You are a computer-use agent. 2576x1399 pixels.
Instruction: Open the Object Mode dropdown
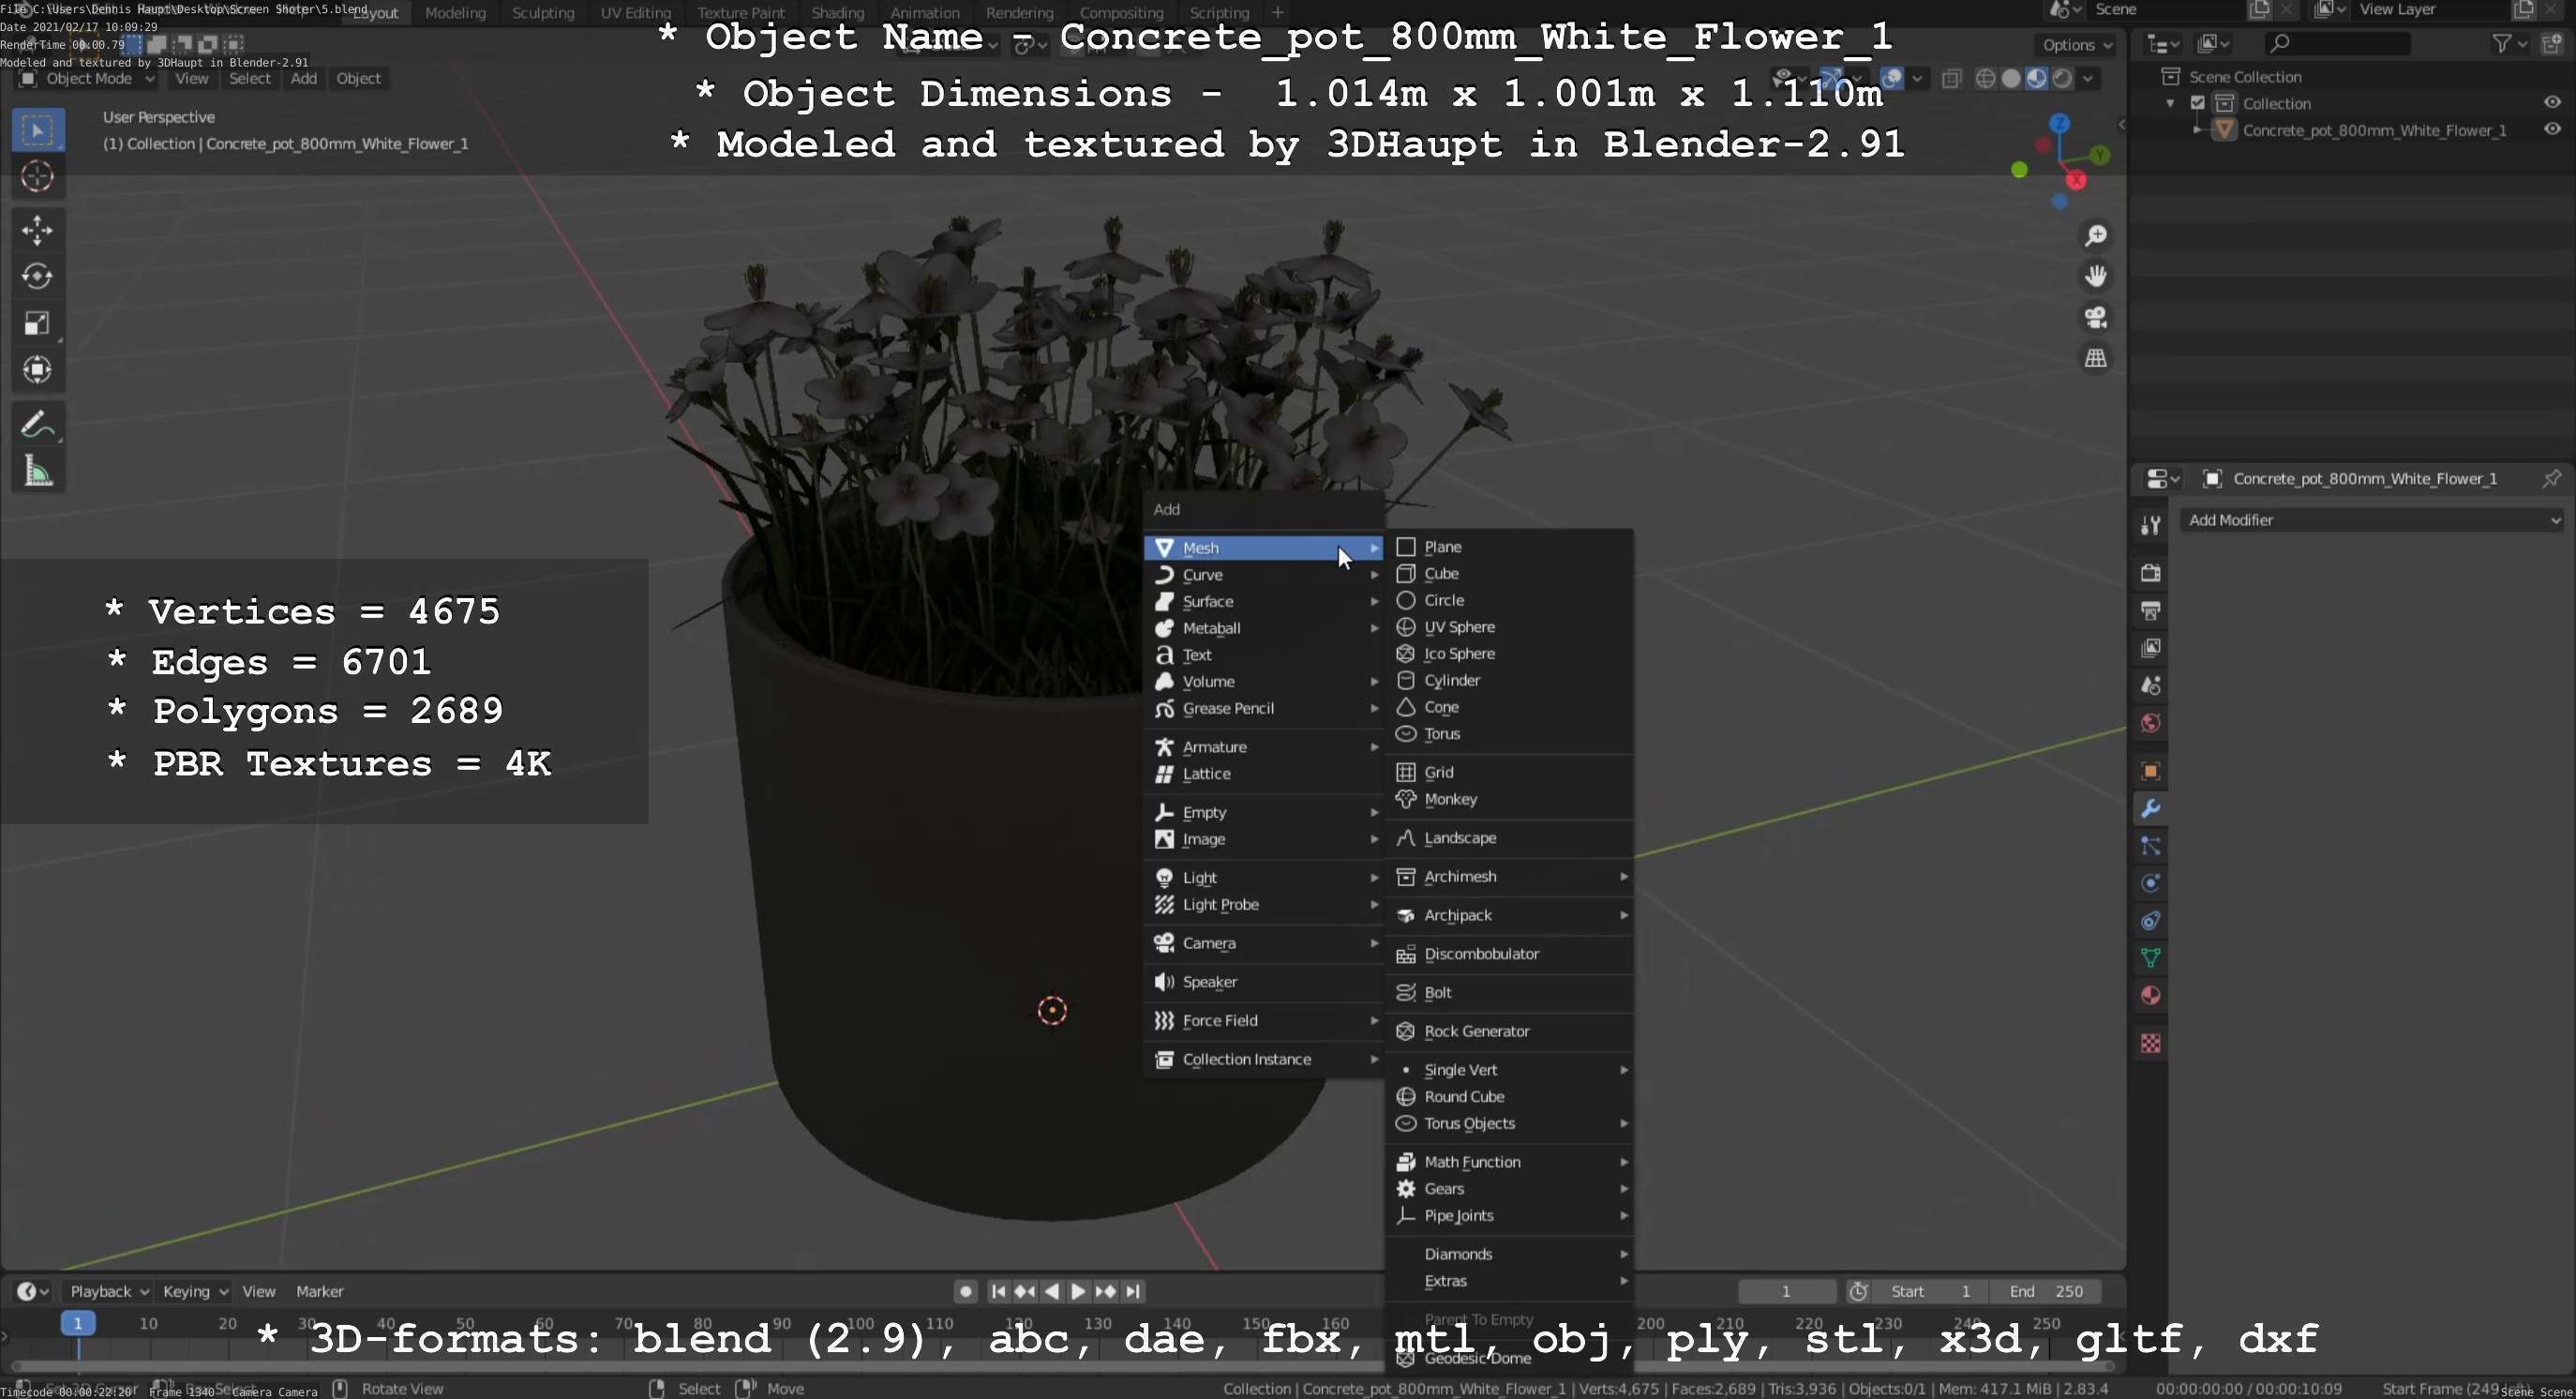(x=88, y=78)
